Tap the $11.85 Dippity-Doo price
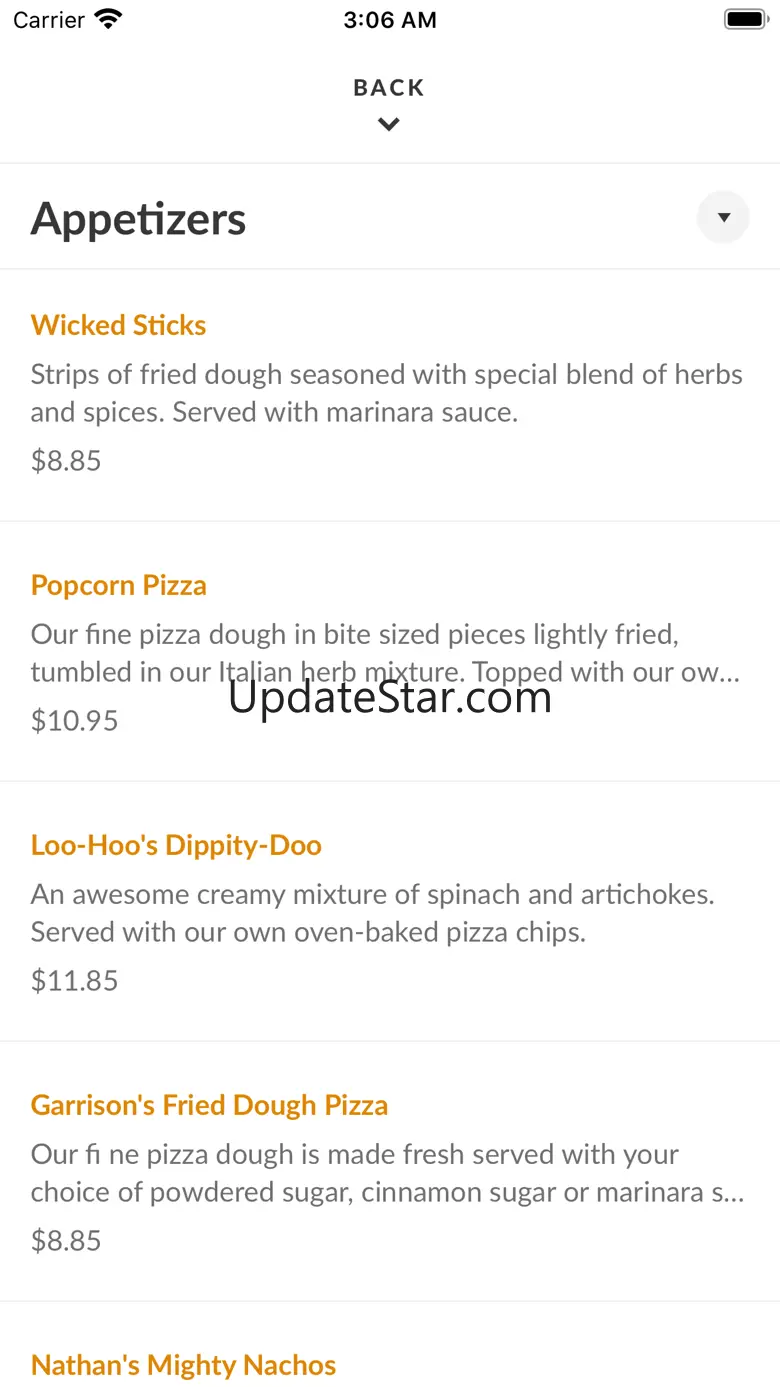 pyautogui.click(x=74, y=981)
